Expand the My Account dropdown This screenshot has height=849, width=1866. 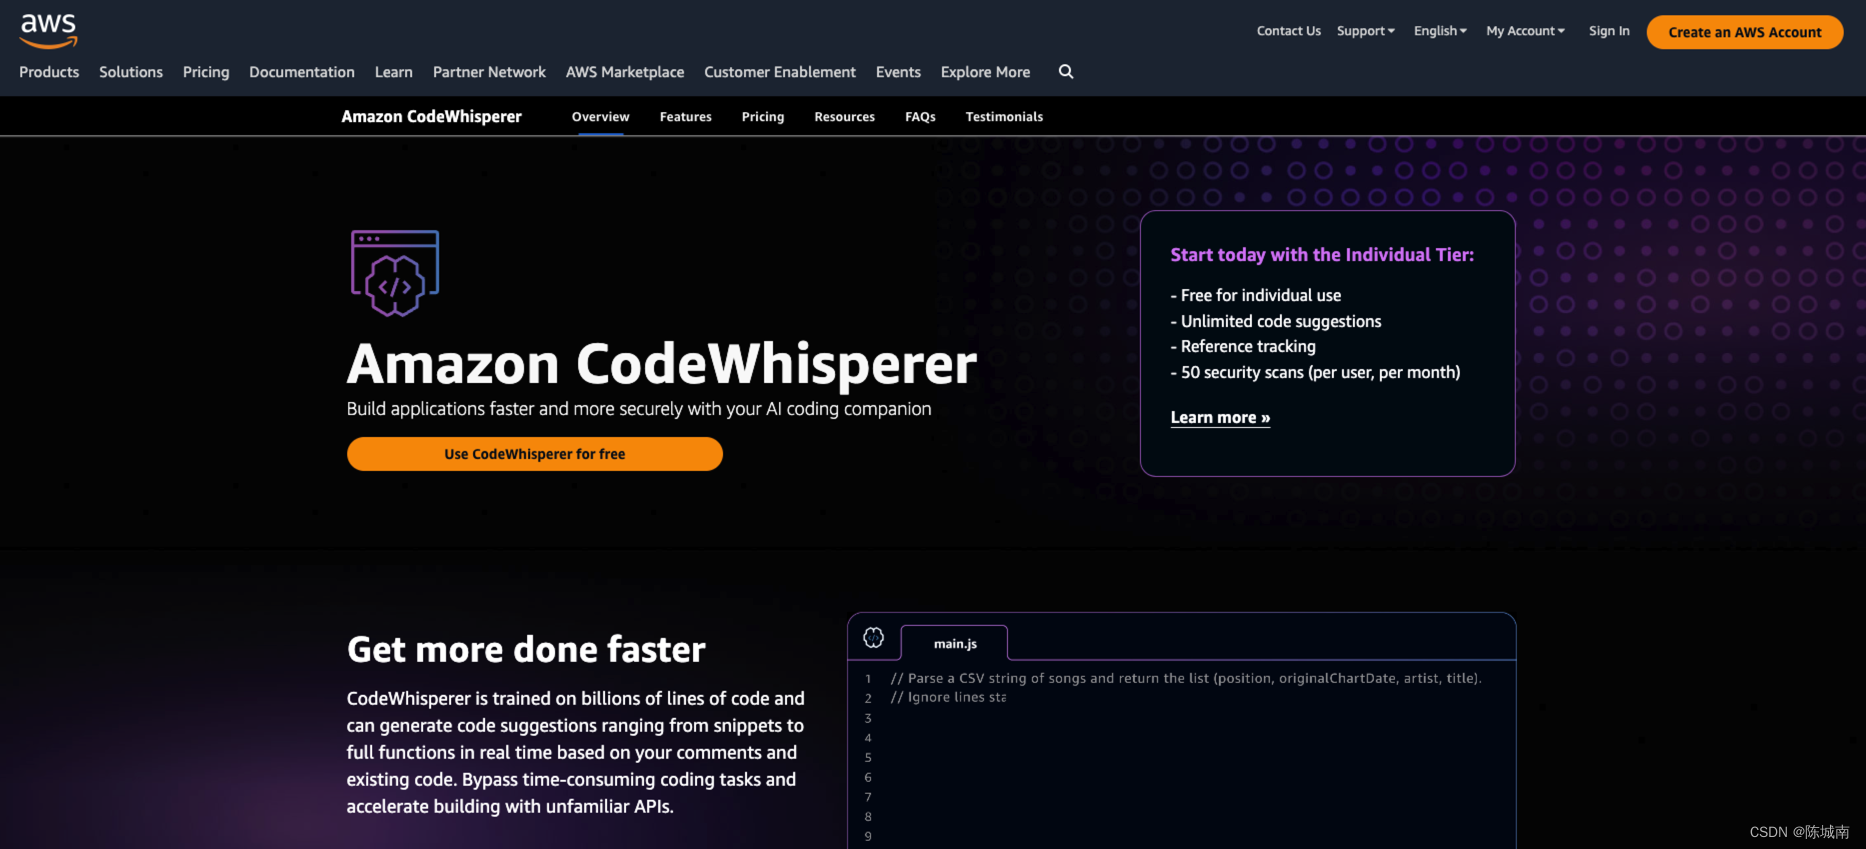pyautogui.click(x=1525, y=31)
